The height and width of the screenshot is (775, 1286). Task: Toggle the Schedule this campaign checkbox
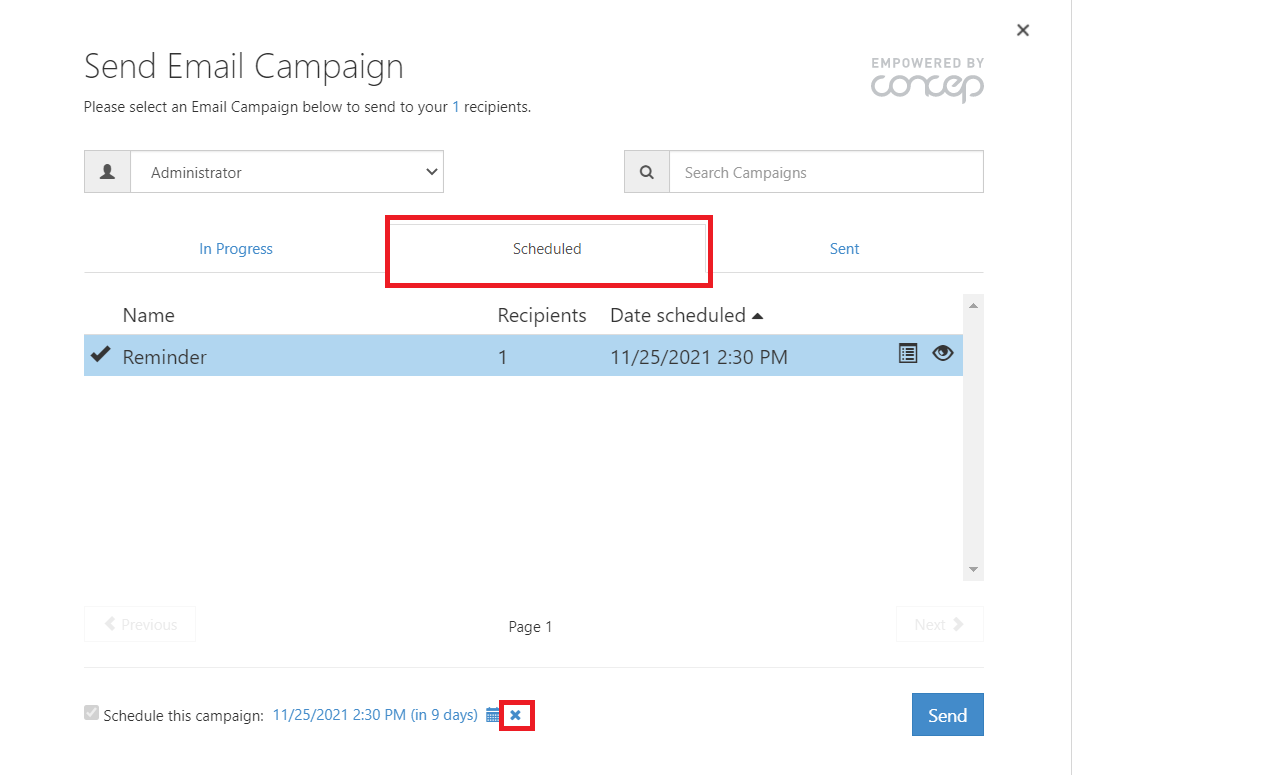(92, 713)
